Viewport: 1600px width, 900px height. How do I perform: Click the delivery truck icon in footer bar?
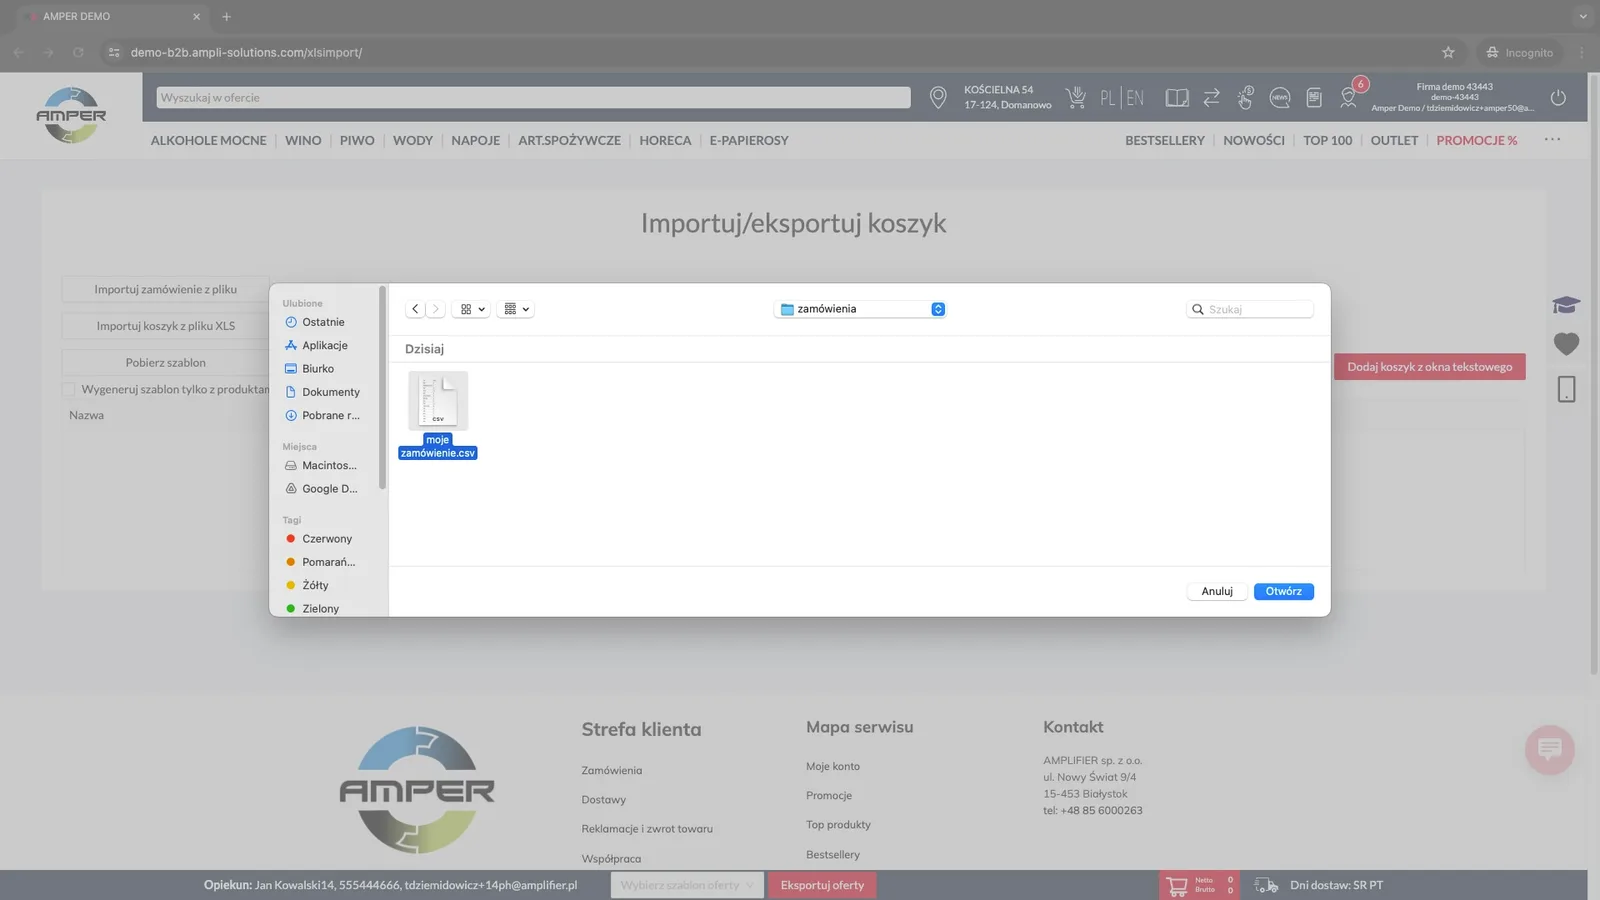coord(1266,885)
